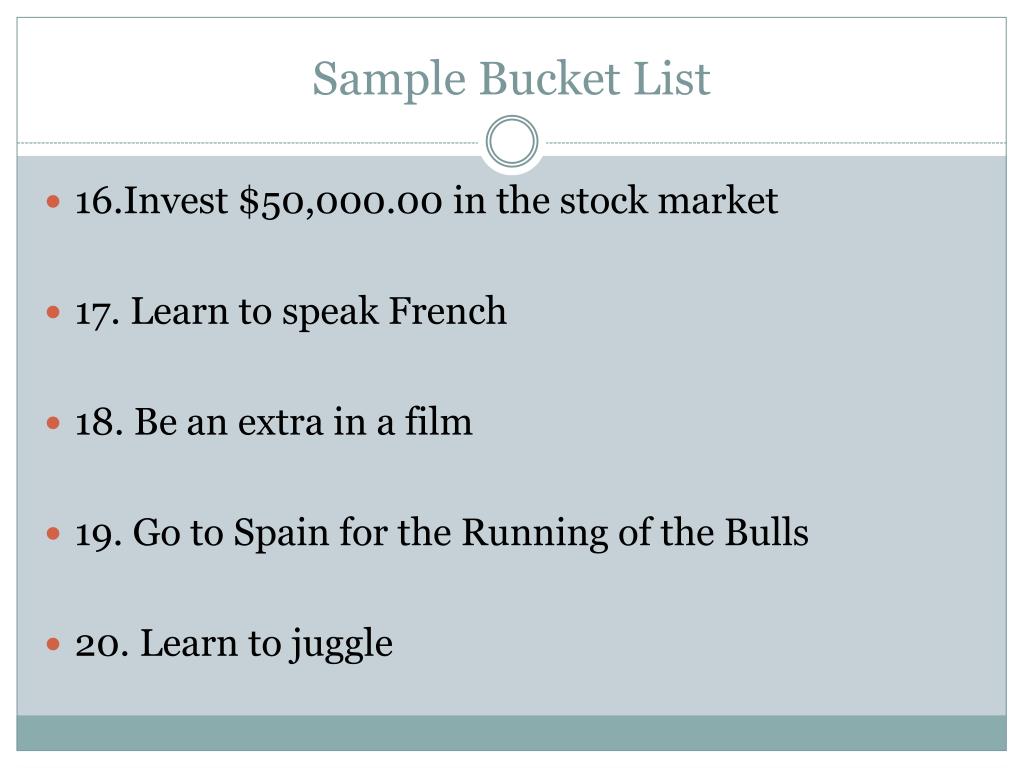The height and width of the screenshot is (768, 1024).
Task: Click the teal footer bar at the bottom
Action: [511, 733]
